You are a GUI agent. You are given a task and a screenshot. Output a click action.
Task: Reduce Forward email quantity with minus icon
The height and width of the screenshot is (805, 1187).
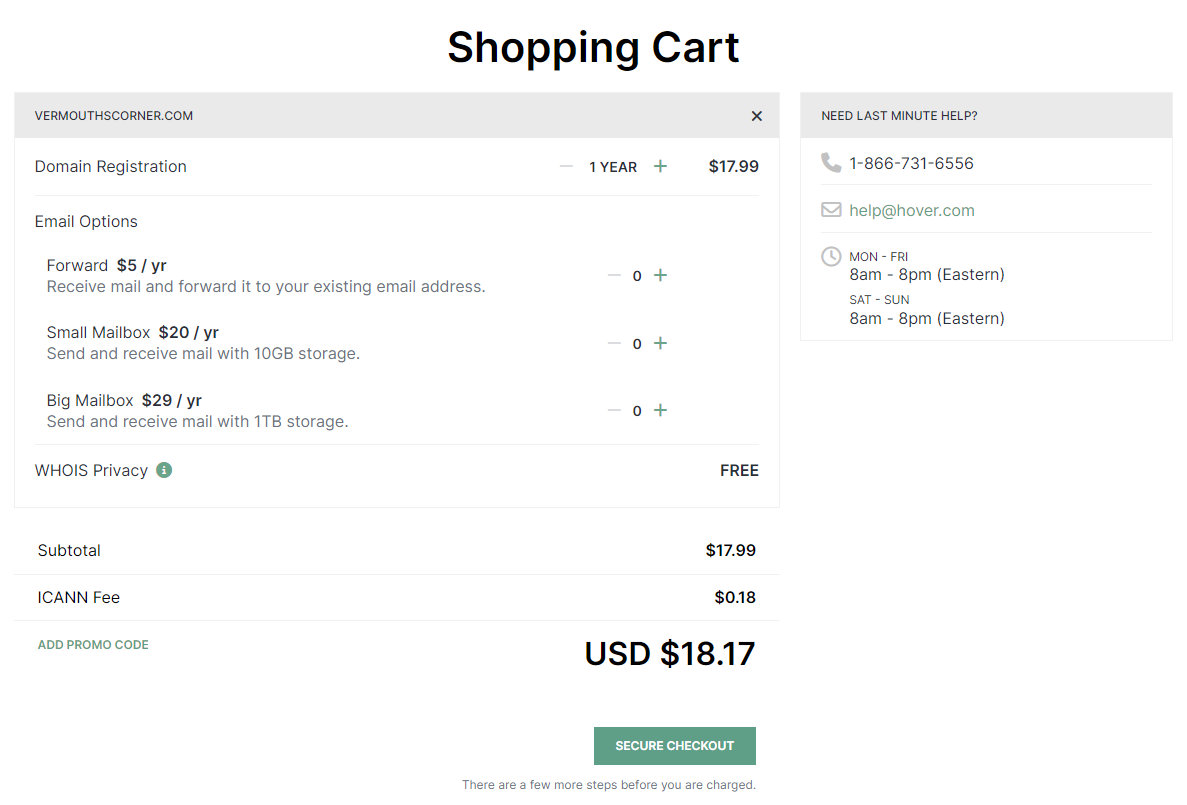(x=614, y=275)
